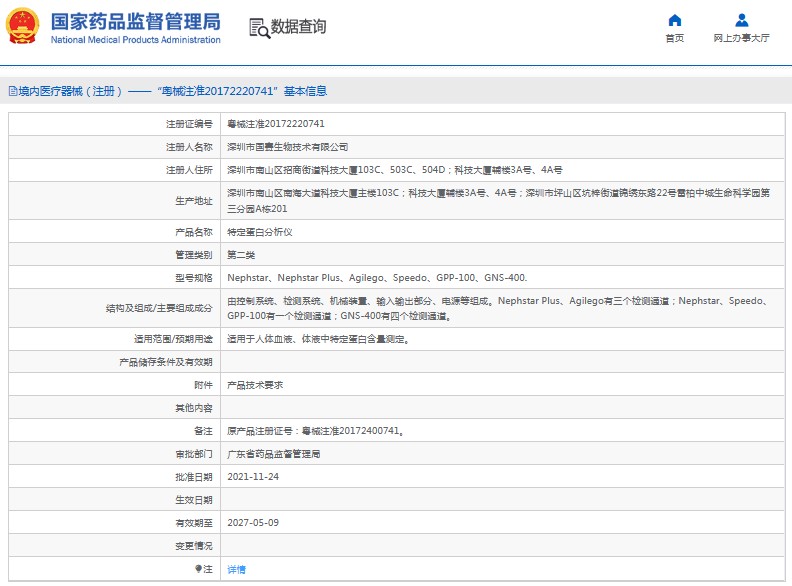This screenshot has width=792, height=586.
Task: Select the 注册人住所 address value
Action: (394, 170)
